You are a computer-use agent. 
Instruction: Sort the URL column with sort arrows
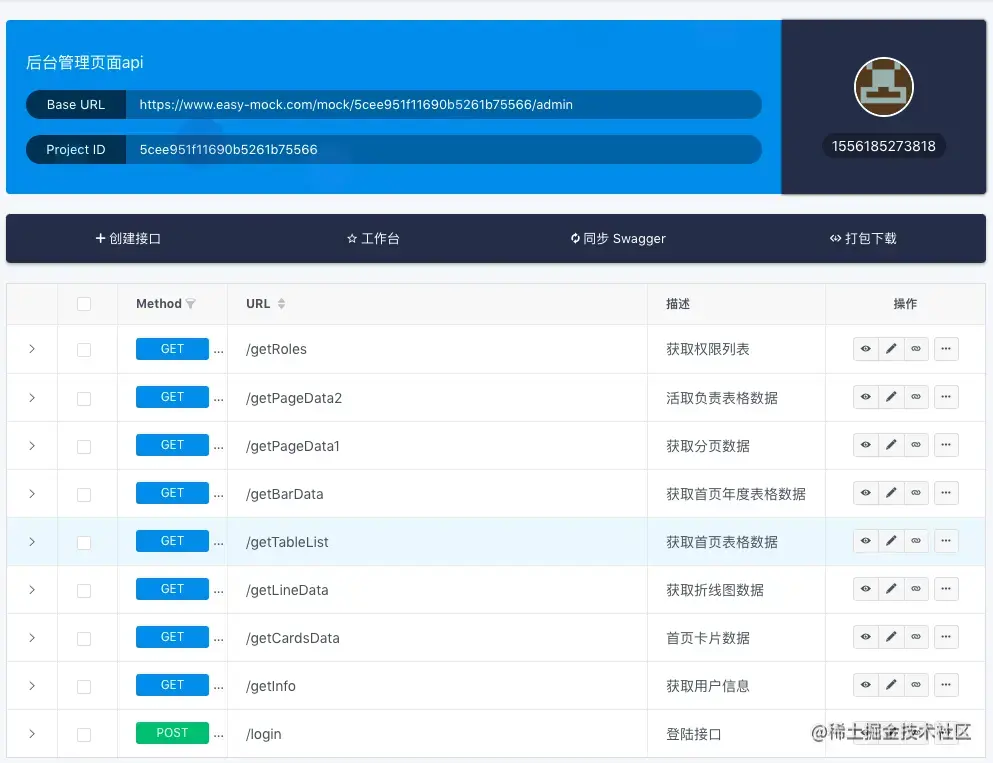tap(281, 304)
